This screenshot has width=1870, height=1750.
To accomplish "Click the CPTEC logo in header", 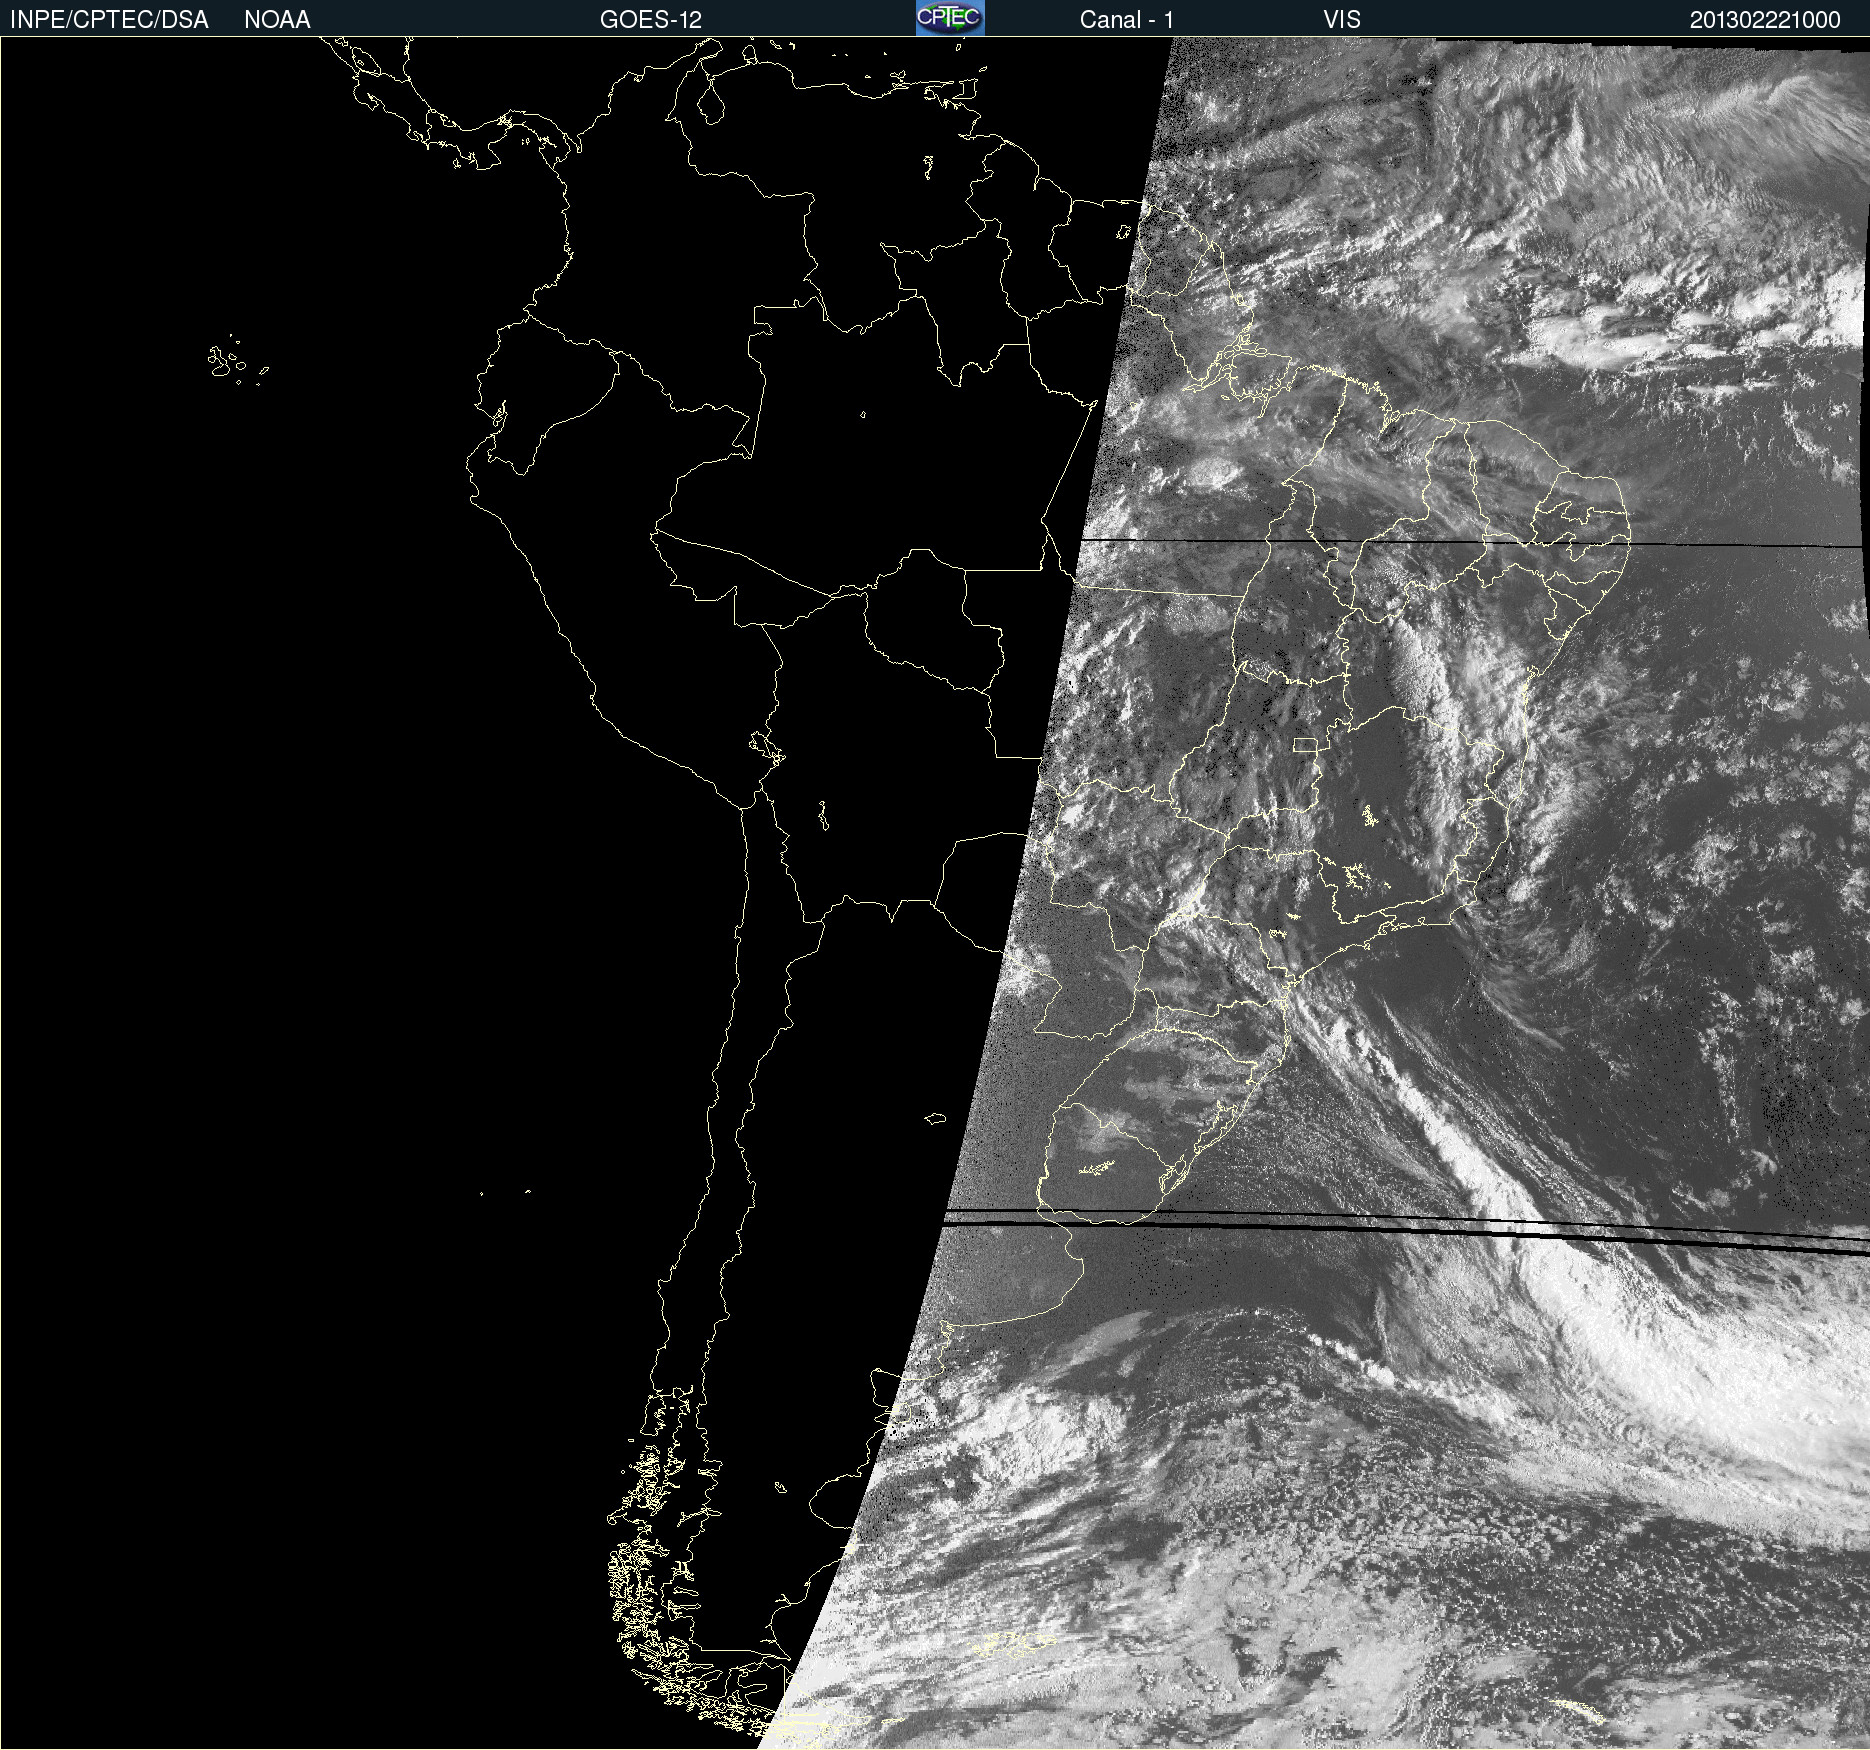I will tap(950, 18).
